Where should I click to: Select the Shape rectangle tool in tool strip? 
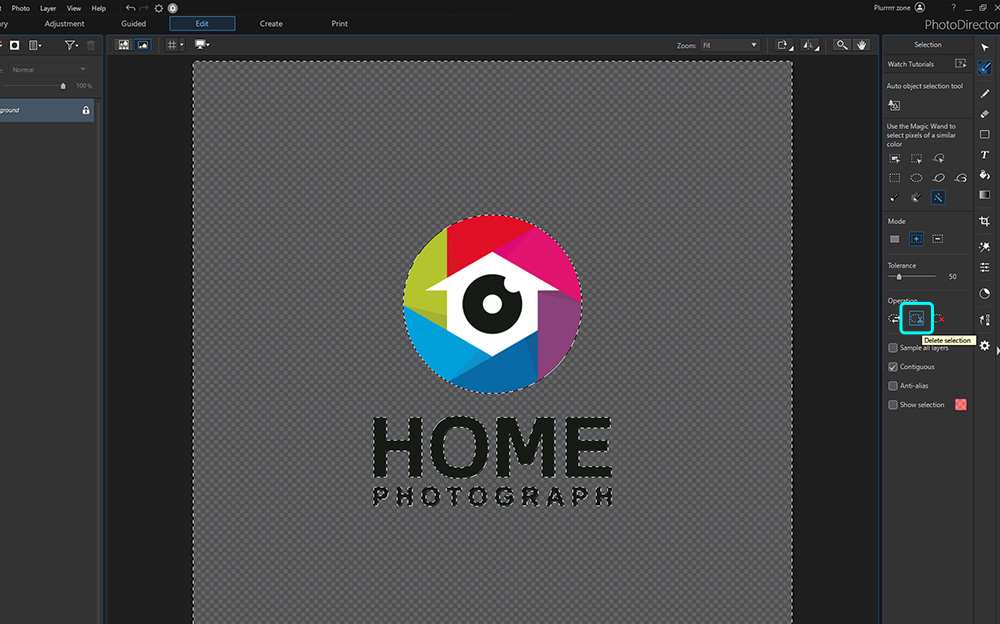click(x=985, y=135)
